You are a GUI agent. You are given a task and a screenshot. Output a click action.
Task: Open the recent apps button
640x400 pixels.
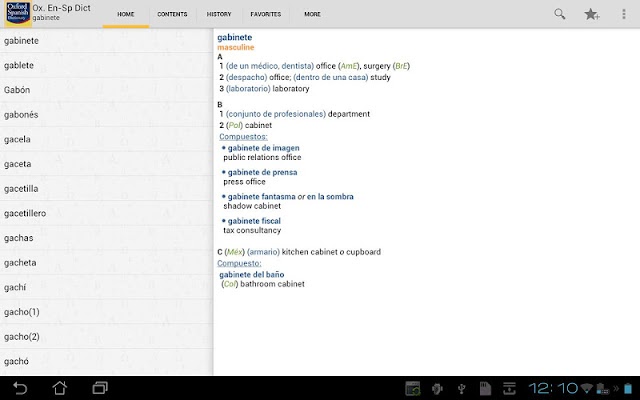coord(100,388)
